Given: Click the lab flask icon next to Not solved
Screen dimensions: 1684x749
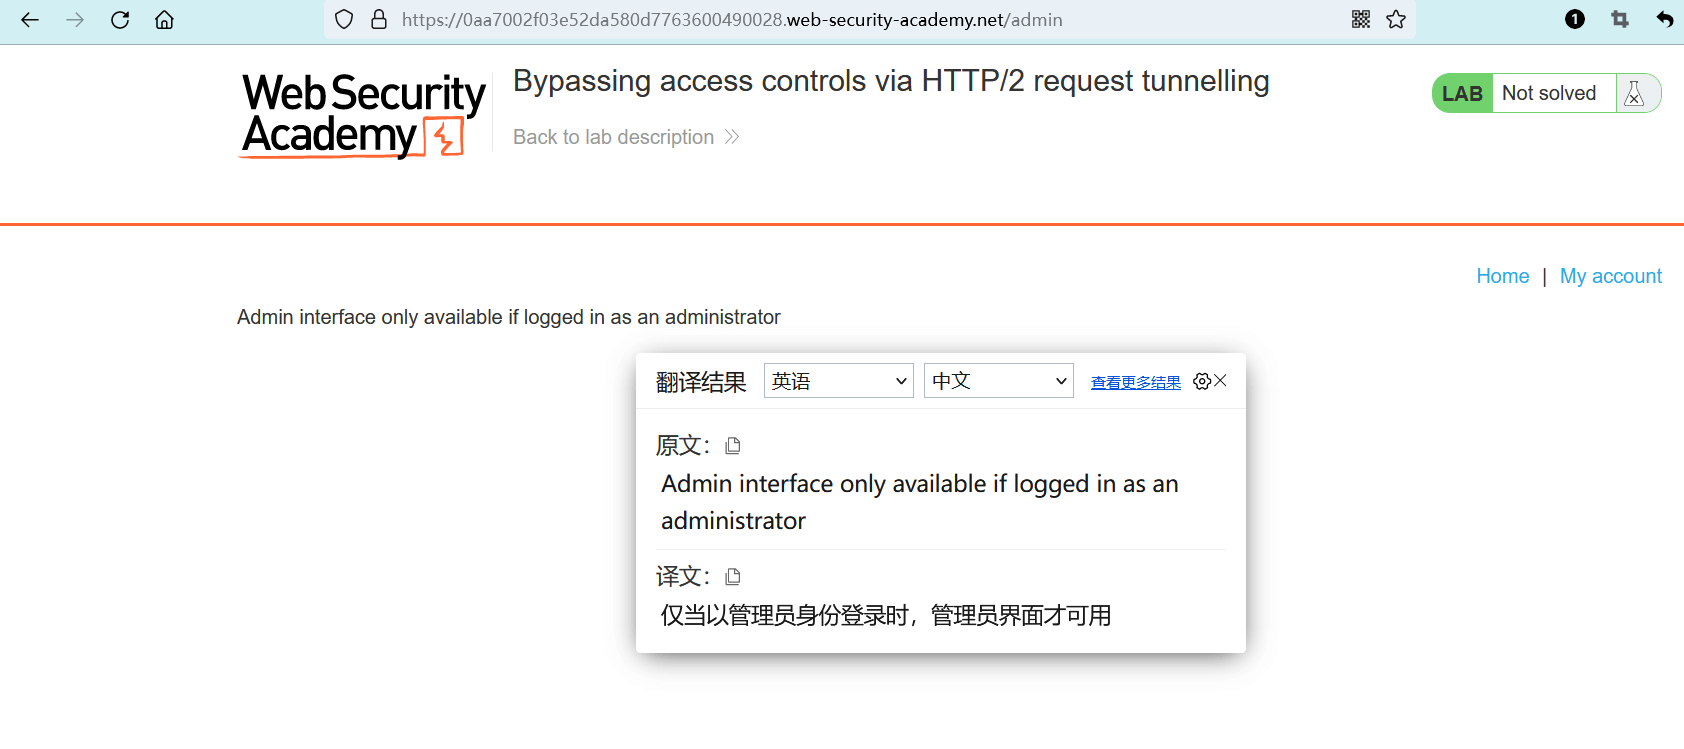Looking at the screenshot, I should 1634,93.
